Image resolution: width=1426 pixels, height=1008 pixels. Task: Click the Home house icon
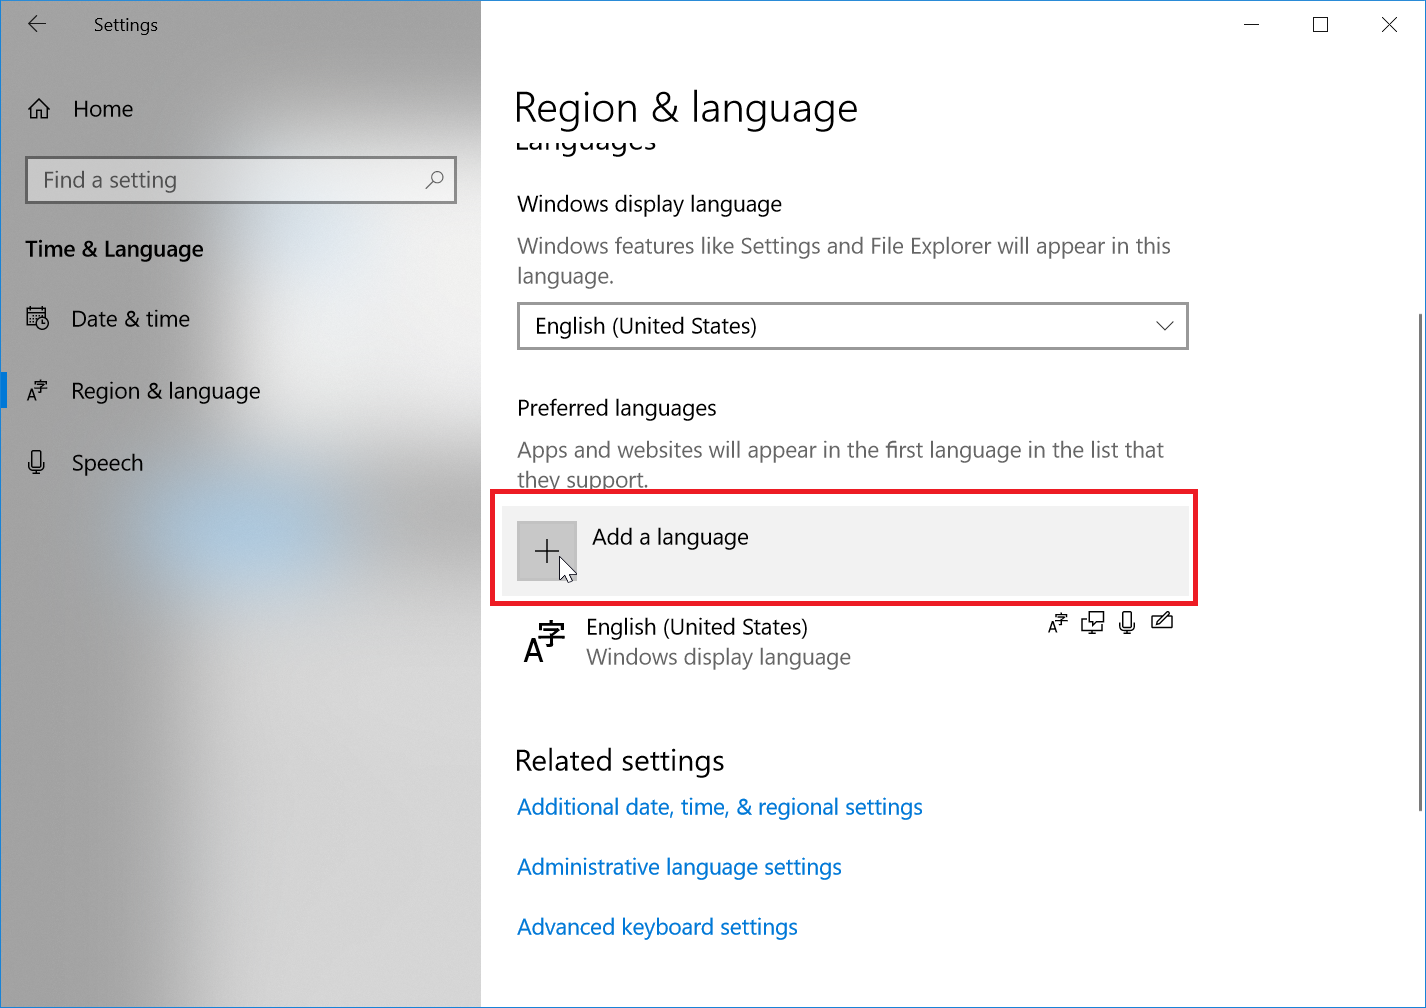click(x=39, y=109)
